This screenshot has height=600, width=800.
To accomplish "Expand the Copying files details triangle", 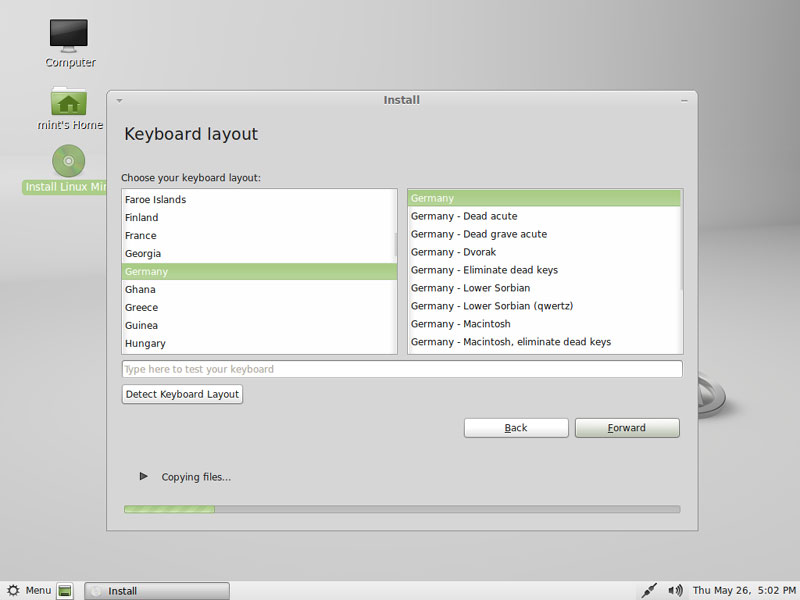I will (x=143, y=477).
